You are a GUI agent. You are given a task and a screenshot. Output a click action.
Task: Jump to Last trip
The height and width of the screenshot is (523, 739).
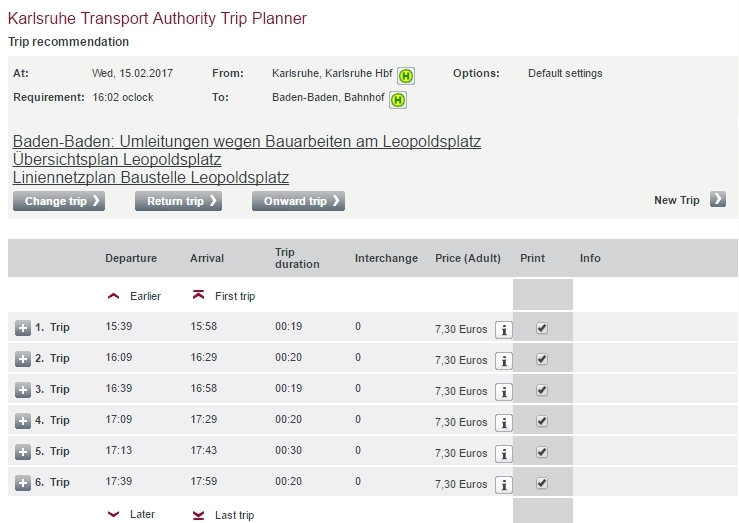tap(198, 515)
